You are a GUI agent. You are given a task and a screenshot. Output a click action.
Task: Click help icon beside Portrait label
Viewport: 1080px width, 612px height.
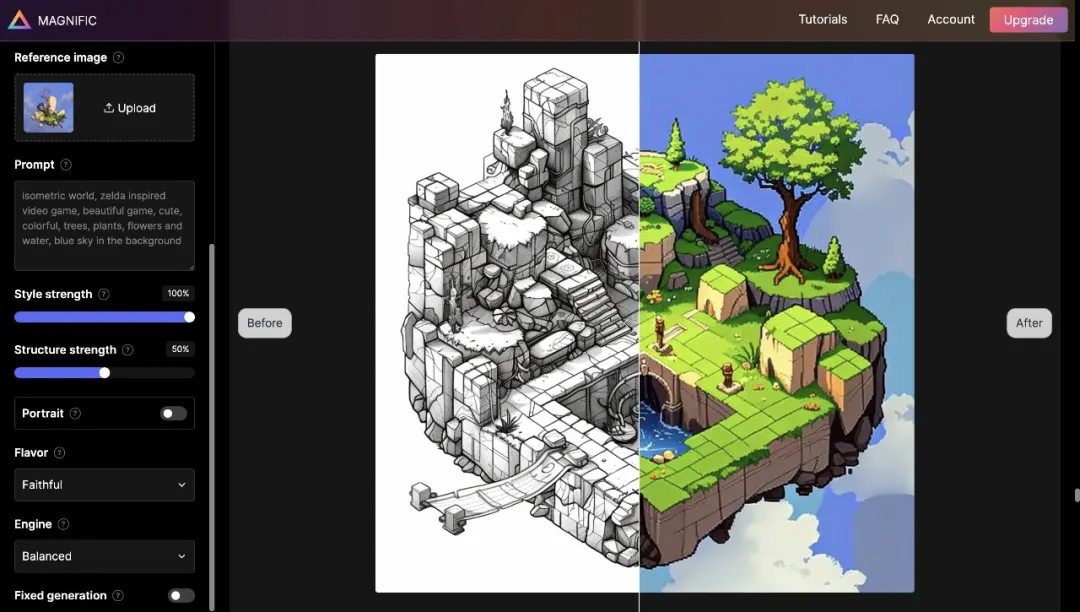75,414
